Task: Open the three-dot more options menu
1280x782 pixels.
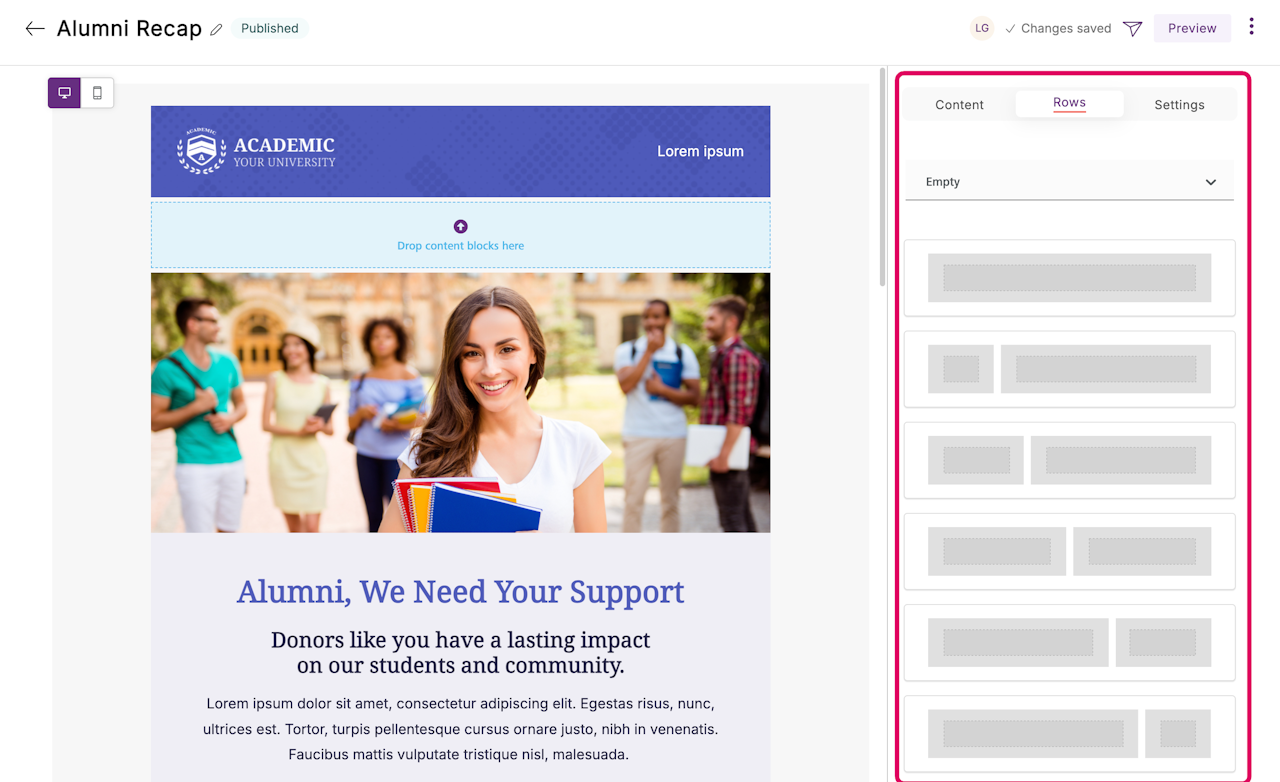Action: (x=1251, y=27)
